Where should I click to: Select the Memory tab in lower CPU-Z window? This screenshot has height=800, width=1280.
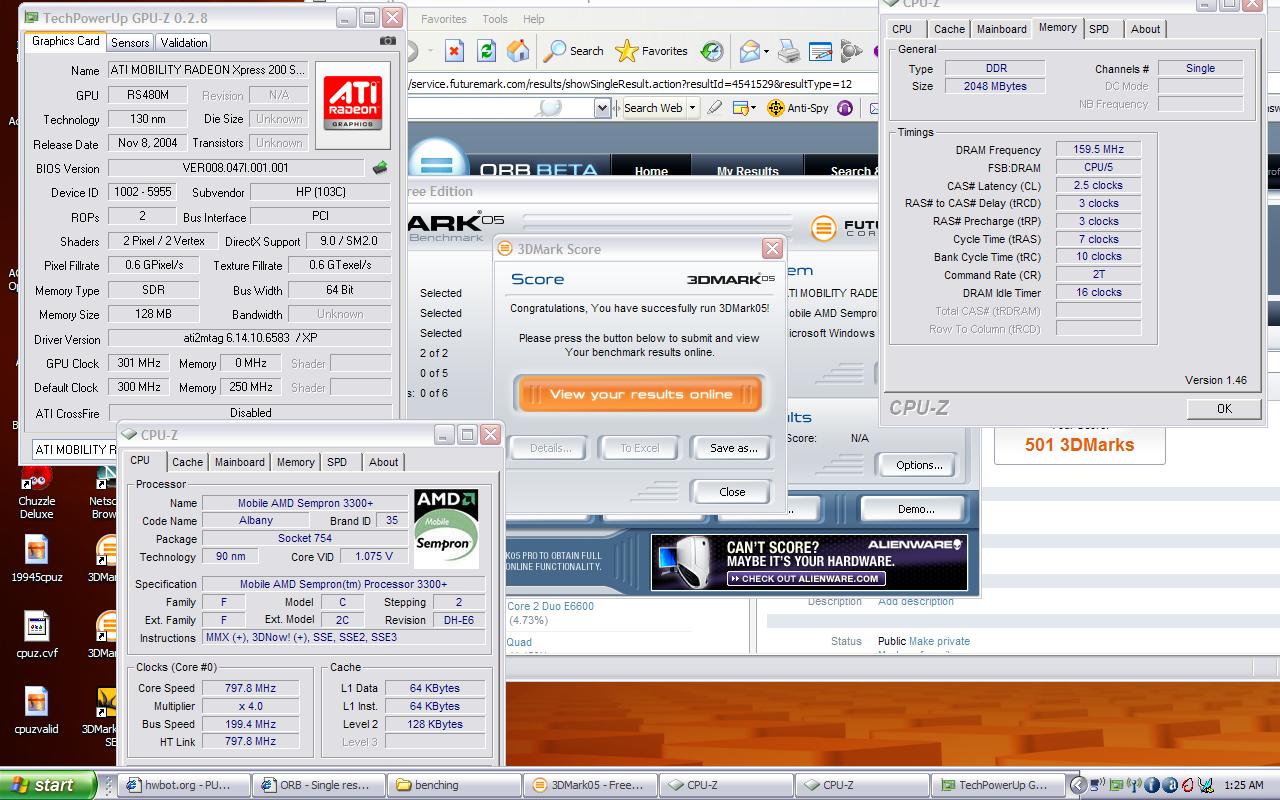[x=295, y=462]
